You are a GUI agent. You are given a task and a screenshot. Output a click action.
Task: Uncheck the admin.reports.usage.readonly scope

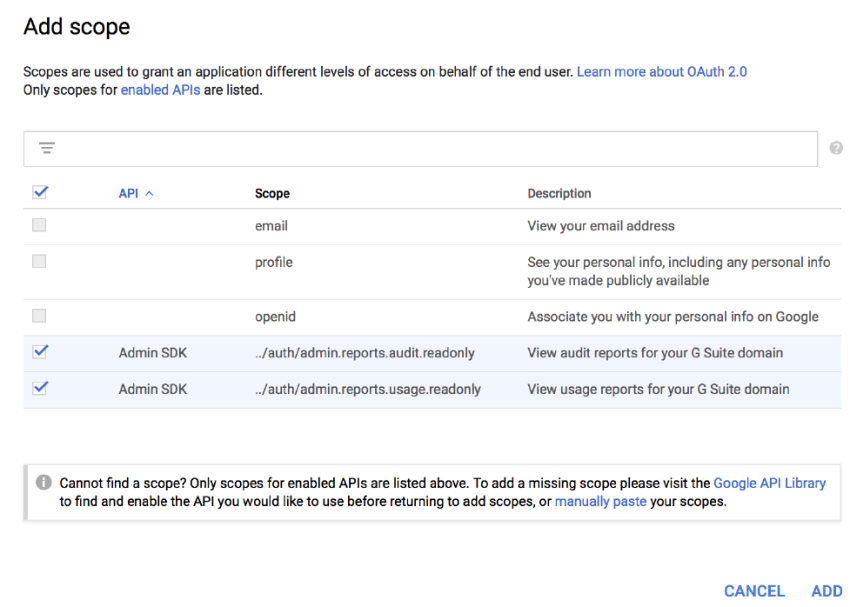pyautogui.click(x=40, y=388)
